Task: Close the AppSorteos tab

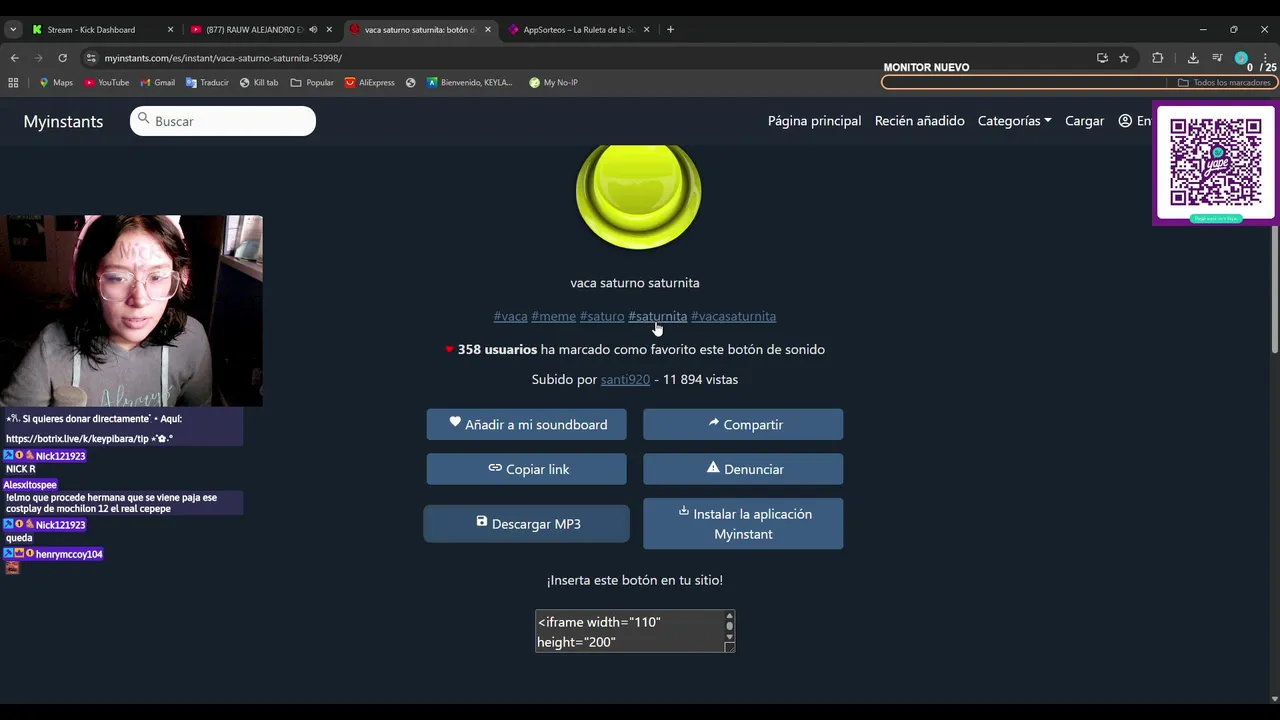Action: pos(646,30)
